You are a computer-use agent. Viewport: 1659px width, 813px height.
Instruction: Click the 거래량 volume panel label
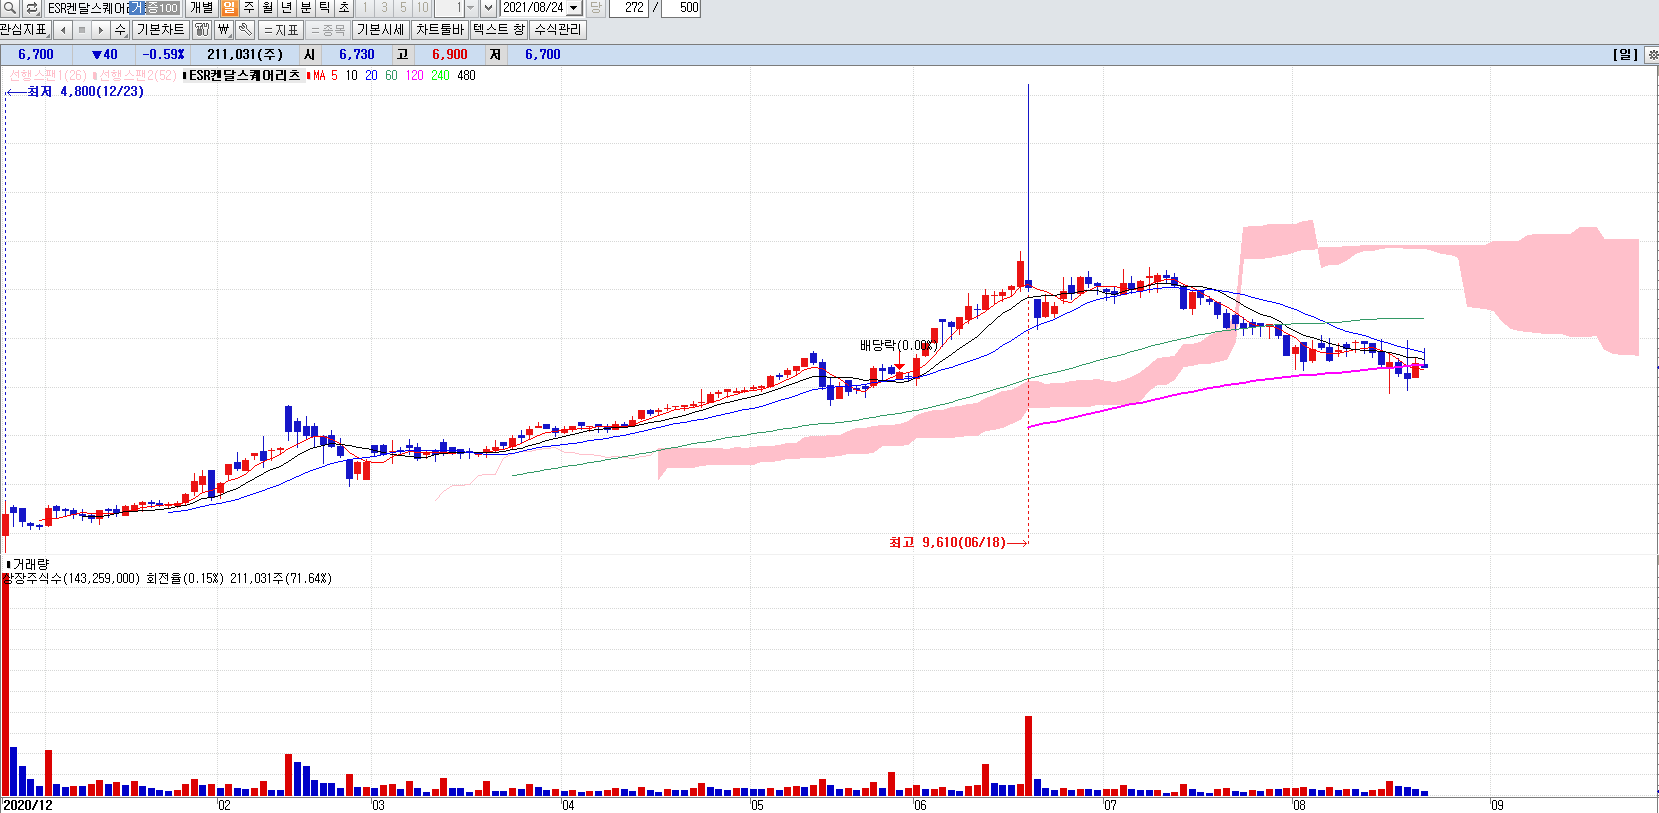click(30, 564)
